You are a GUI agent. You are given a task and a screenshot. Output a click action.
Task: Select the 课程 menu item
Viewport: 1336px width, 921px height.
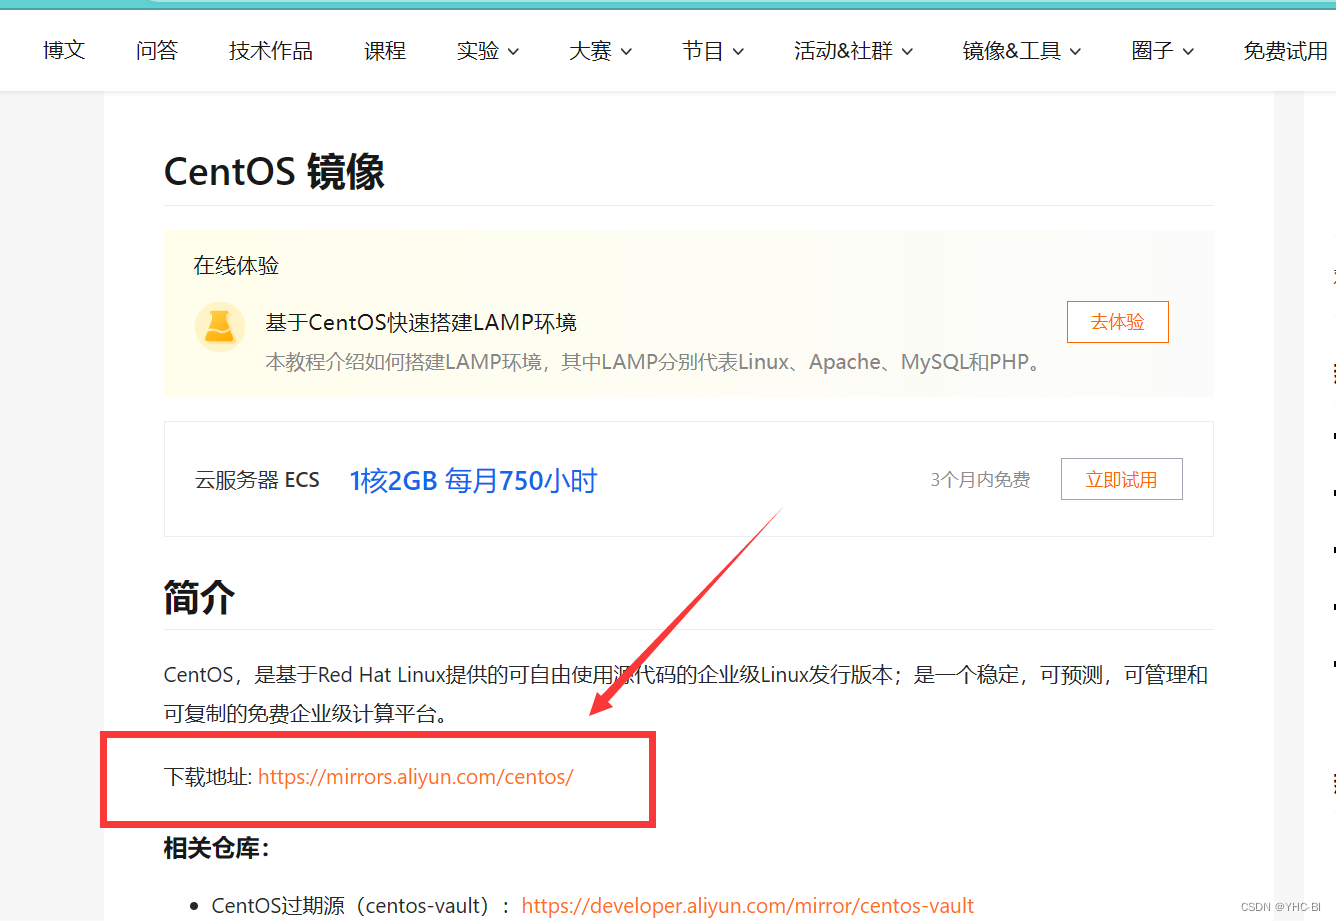tap(385, 51)
